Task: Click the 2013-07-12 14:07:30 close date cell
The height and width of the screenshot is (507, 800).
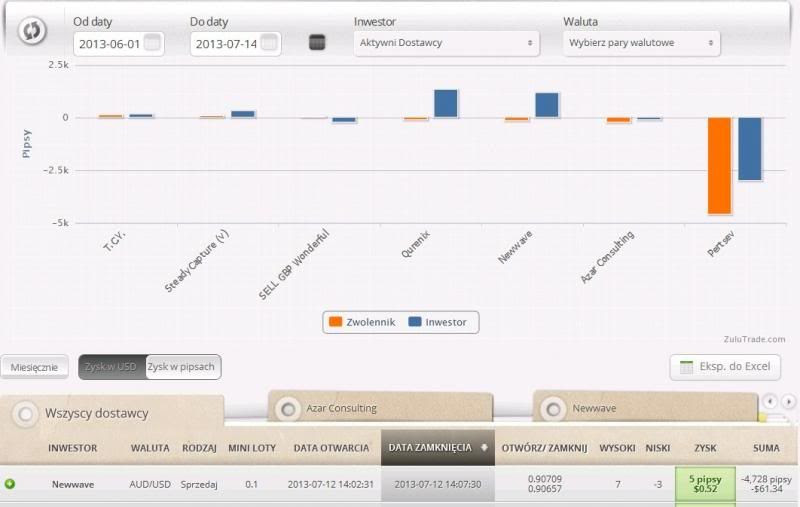Action: (x=438, y=485)
